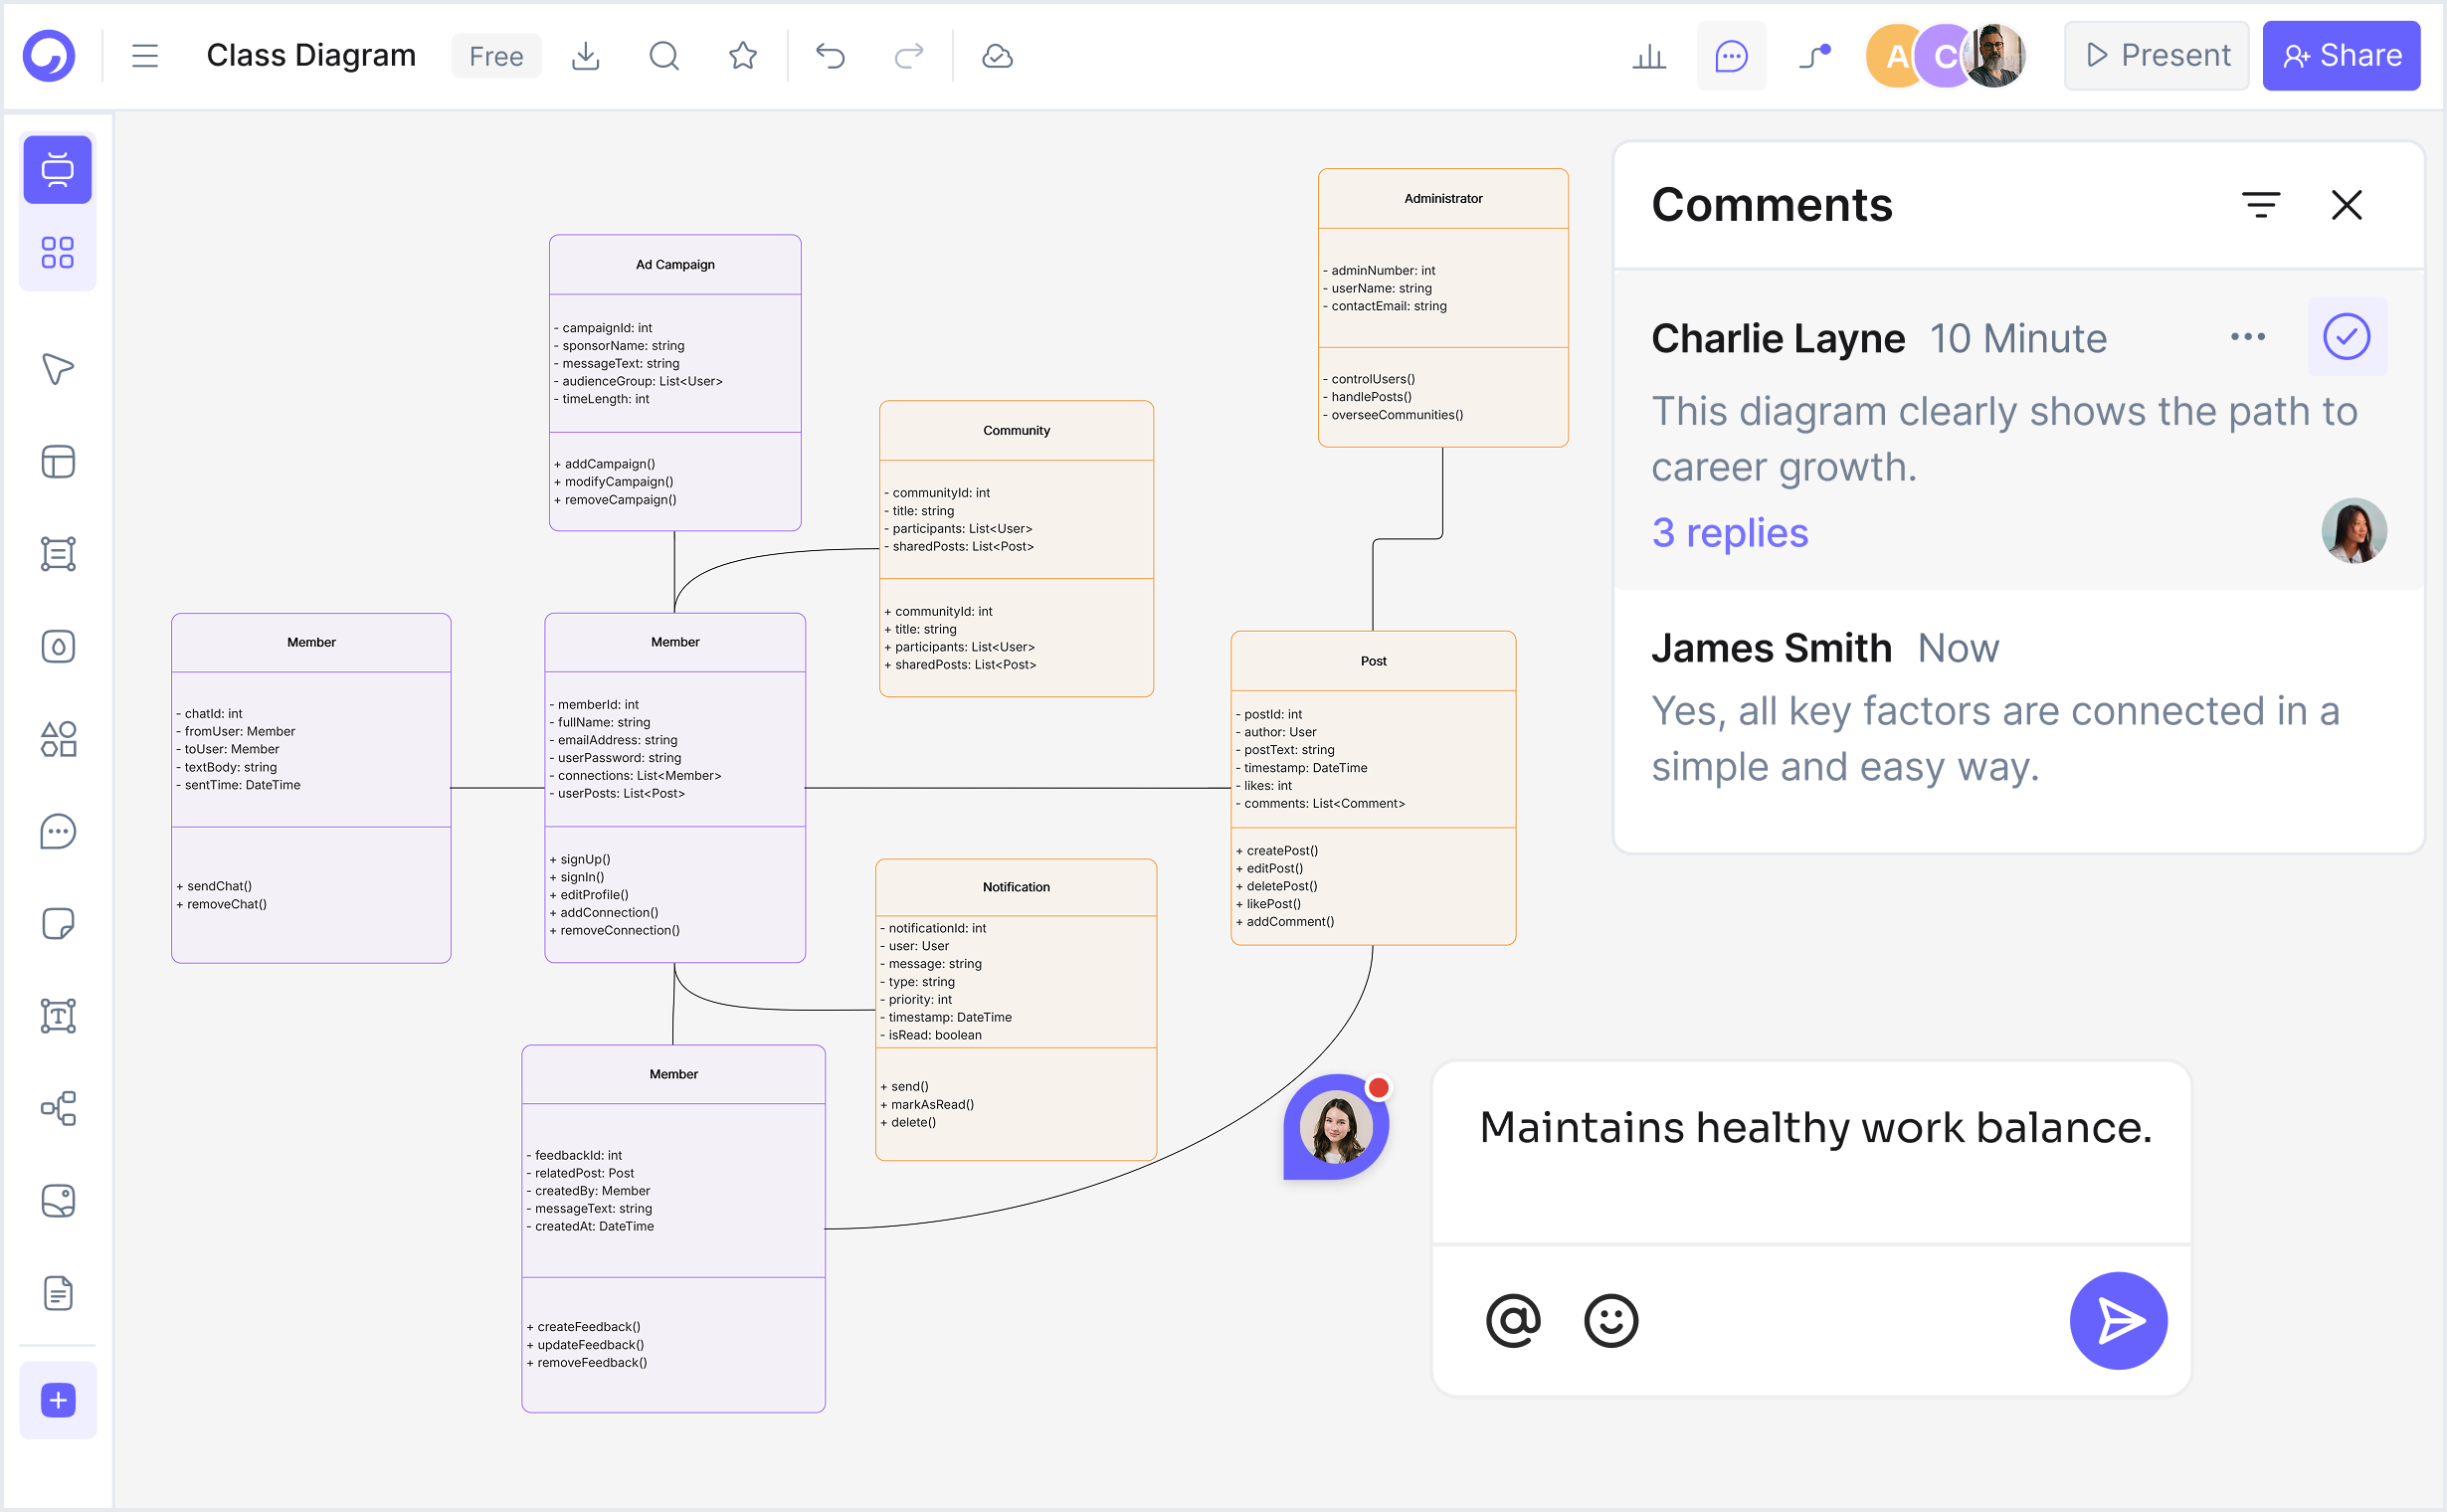Image resolution: width=2447 pixels, height=1512 pixels.
Task: Click collaborator avatar with letter A
Action: pos(1893,56)
